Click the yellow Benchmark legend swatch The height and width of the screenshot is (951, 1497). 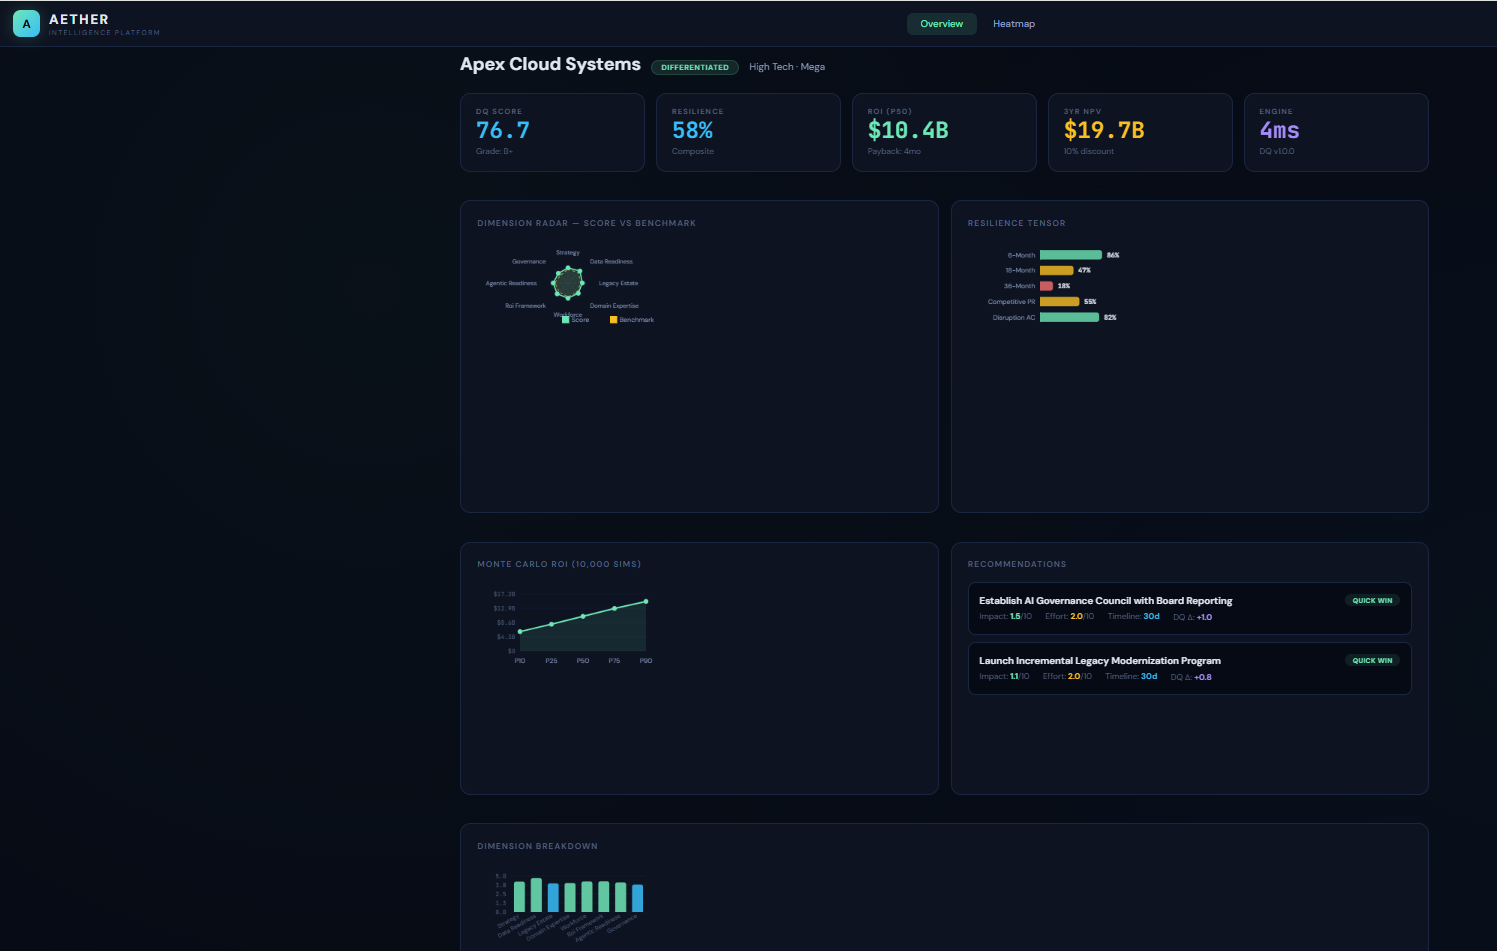pyautogui.click(x=613, y=318)
